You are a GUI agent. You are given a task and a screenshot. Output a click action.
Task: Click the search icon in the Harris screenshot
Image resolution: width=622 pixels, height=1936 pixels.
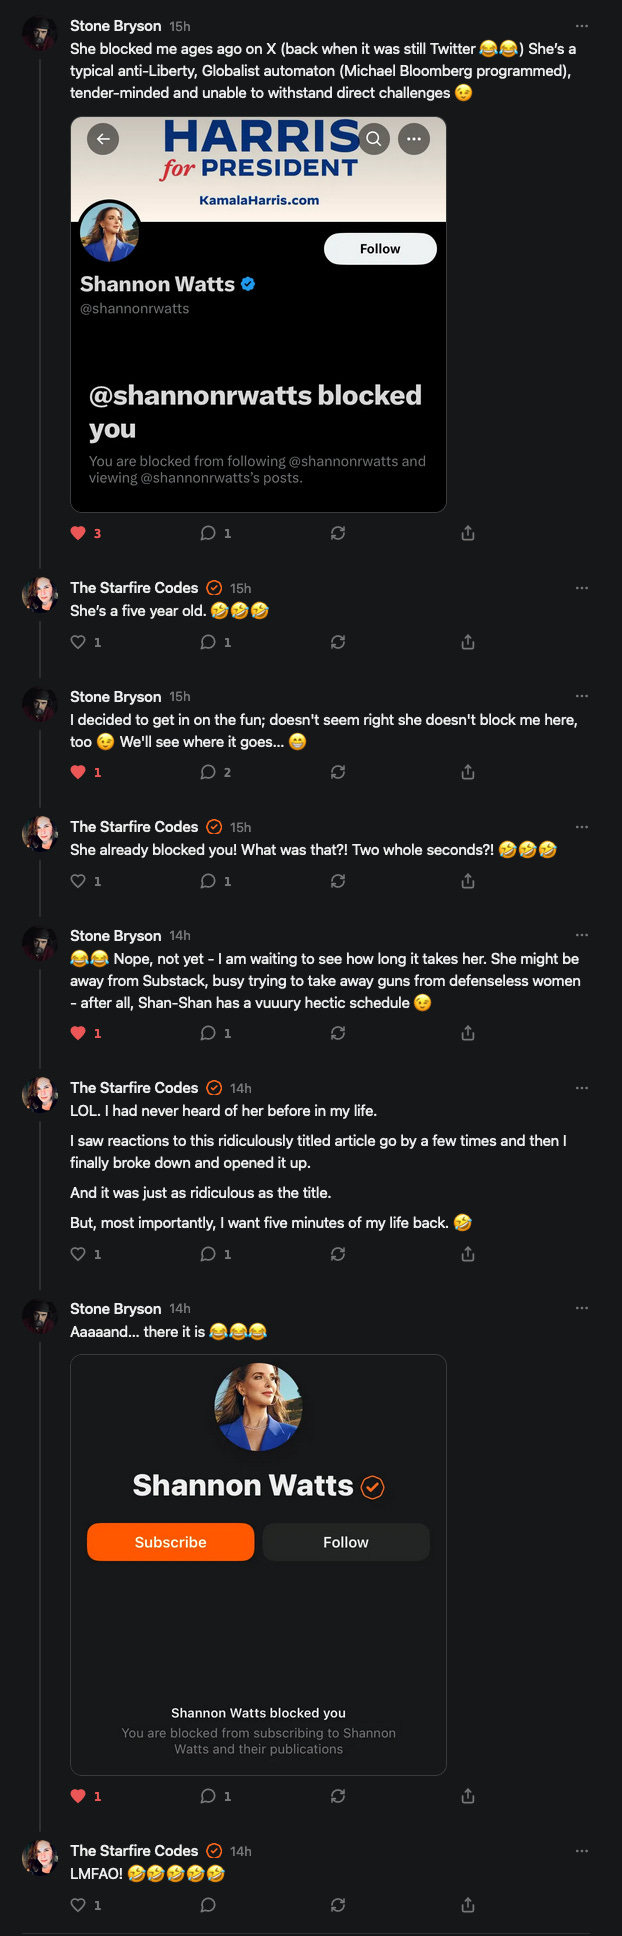[373, 139]
